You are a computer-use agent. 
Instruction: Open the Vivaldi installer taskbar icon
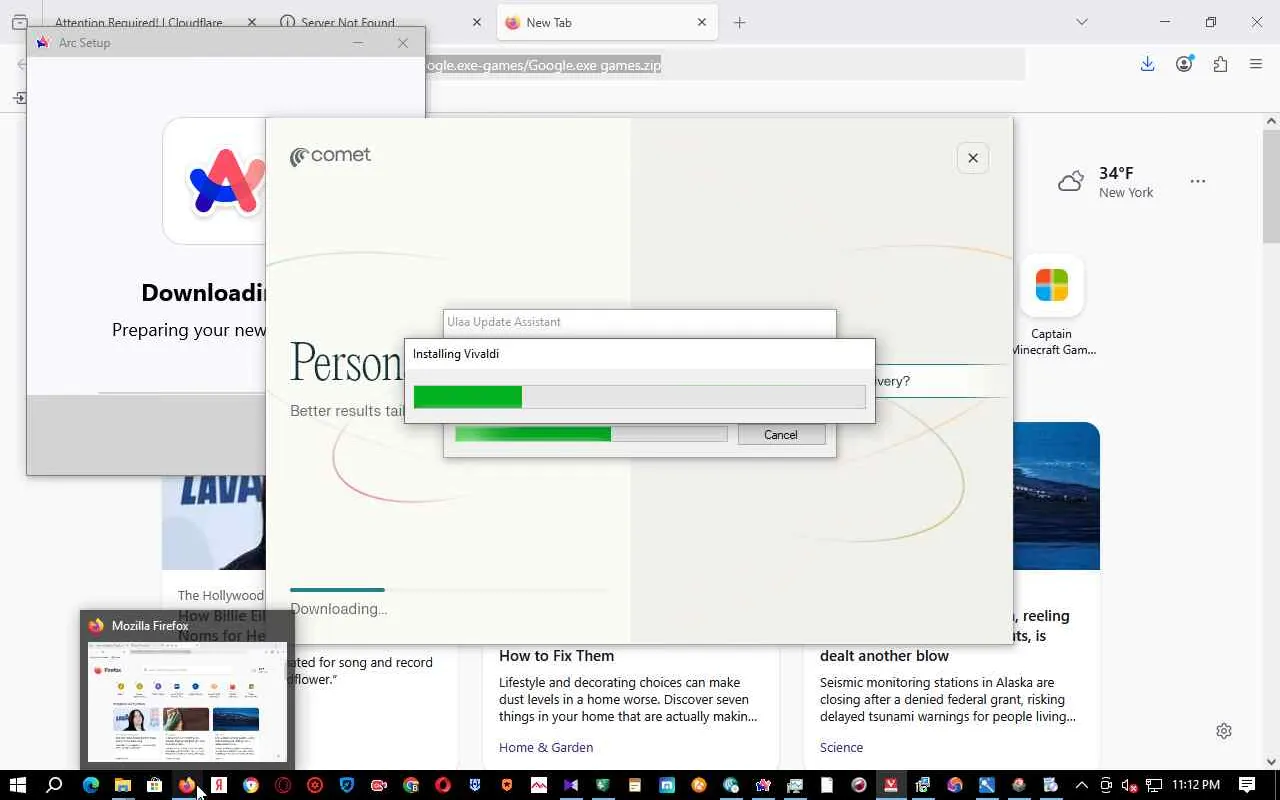tap(891, 785)
